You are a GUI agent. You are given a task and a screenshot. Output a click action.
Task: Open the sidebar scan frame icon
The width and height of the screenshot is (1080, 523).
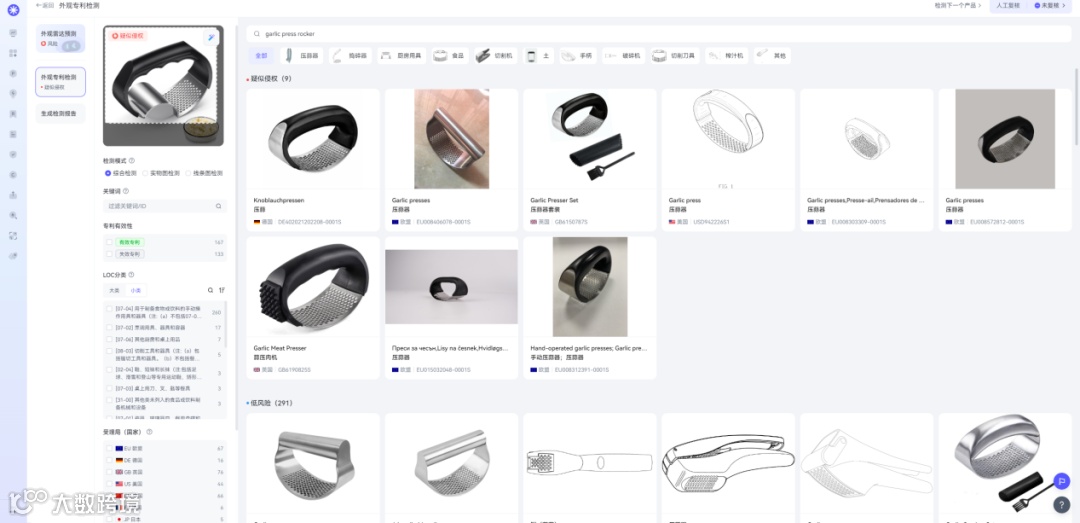coord(13,236)
